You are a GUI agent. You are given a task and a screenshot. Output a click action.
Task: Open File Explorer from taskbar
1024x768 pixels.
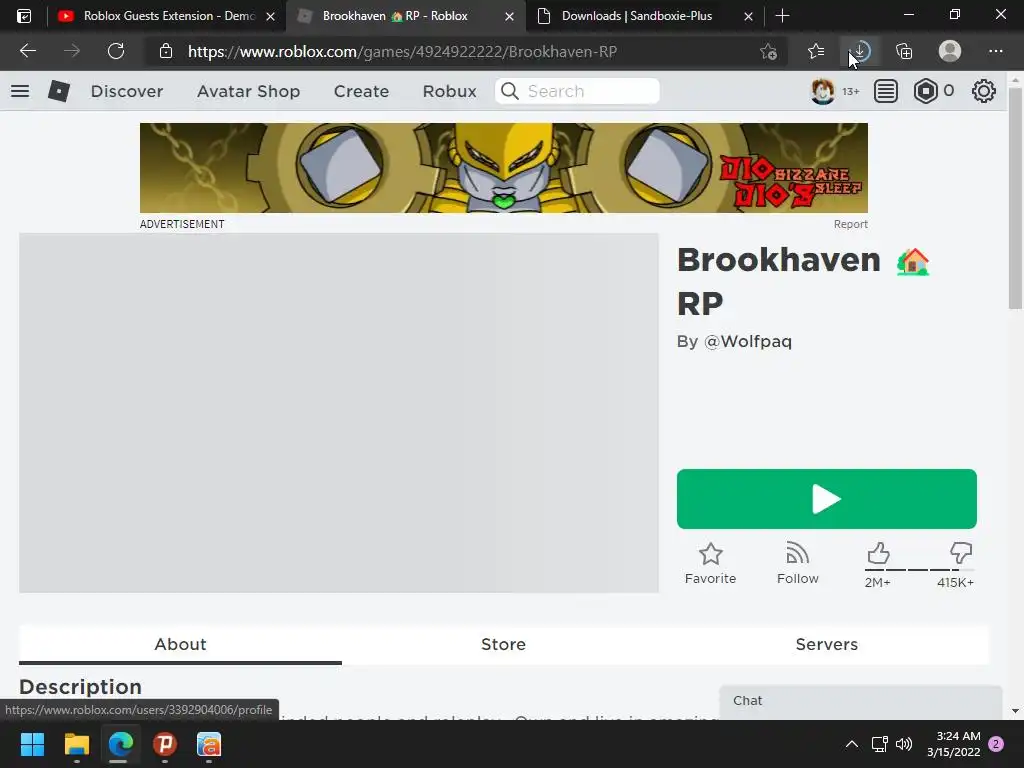(x=76, y=744)
